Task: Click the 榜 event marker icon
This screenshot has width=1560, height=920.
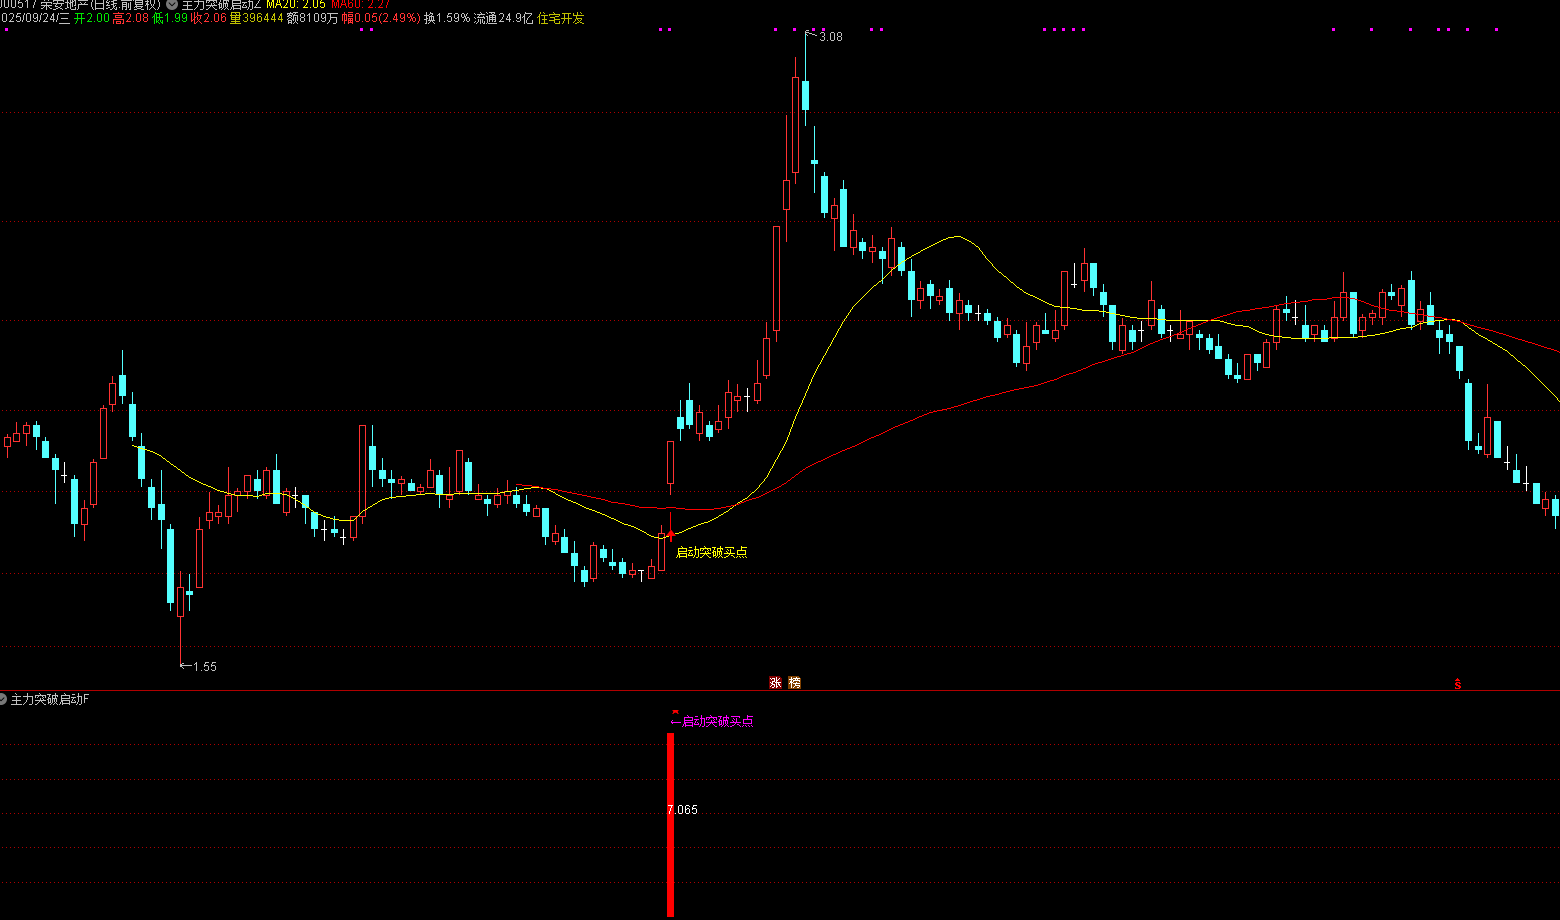Action: point(795,683)
